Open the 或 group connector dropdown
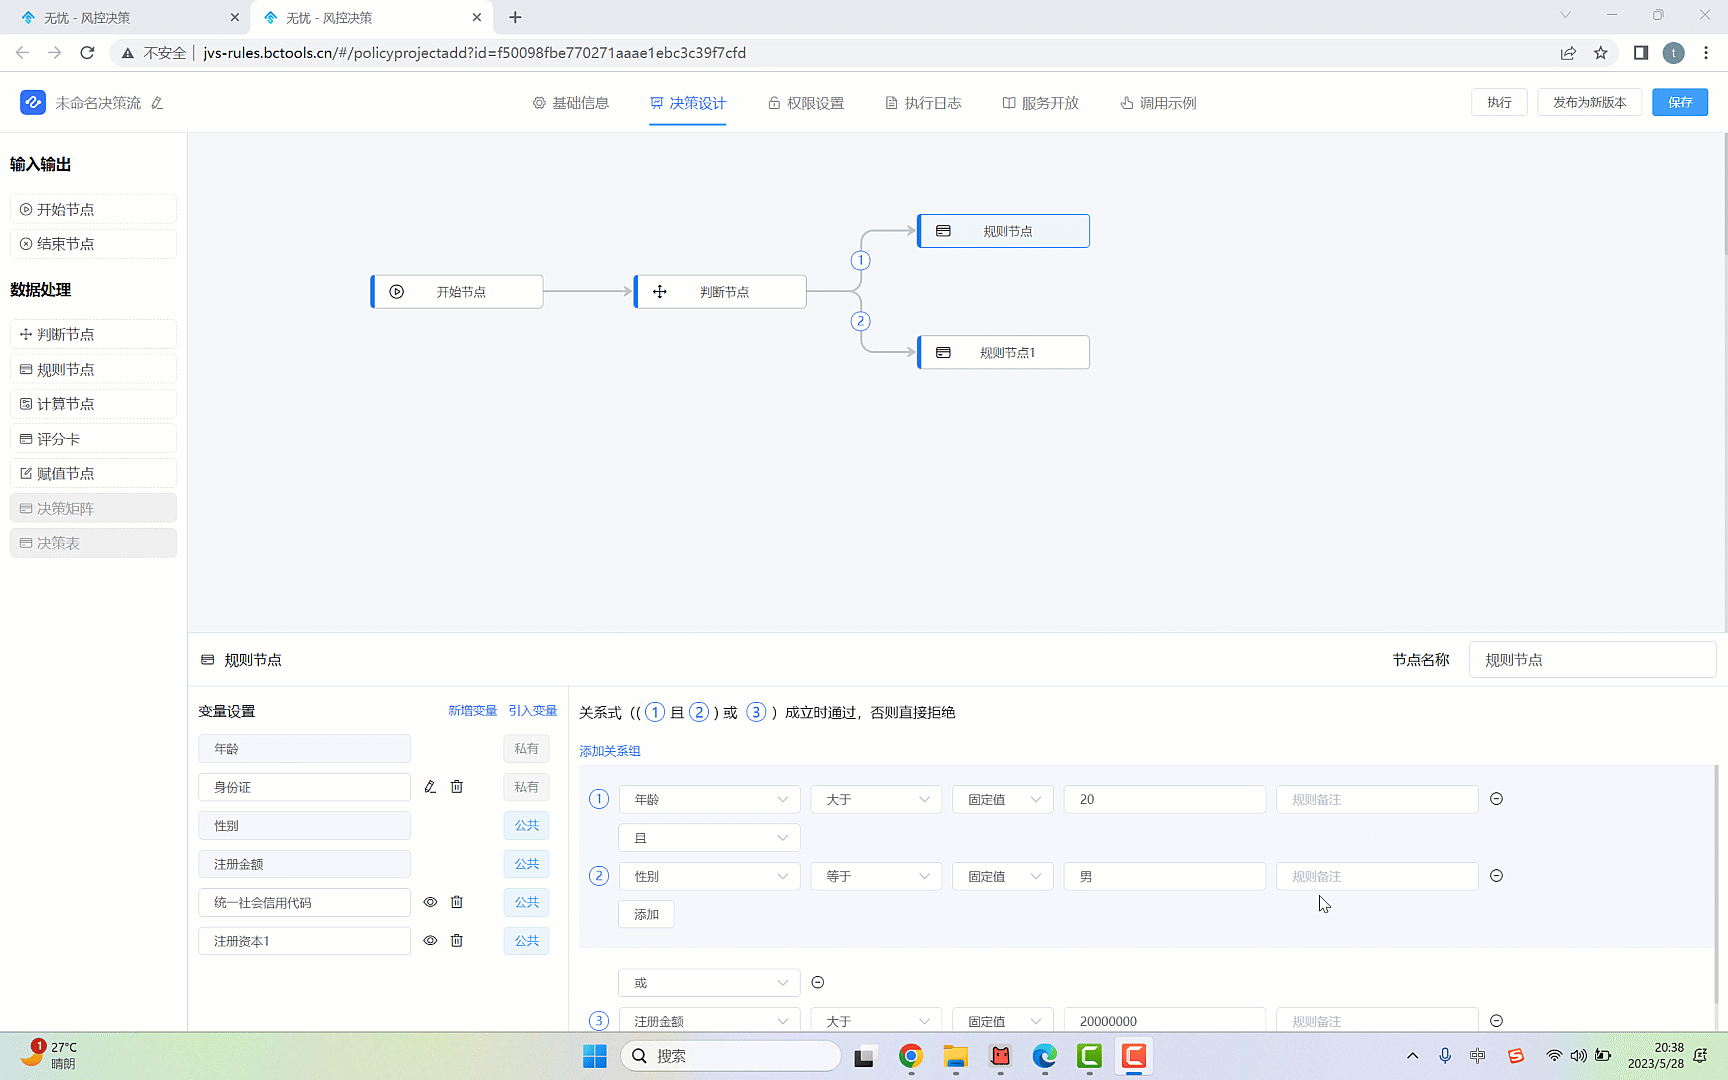 (710, 983)
